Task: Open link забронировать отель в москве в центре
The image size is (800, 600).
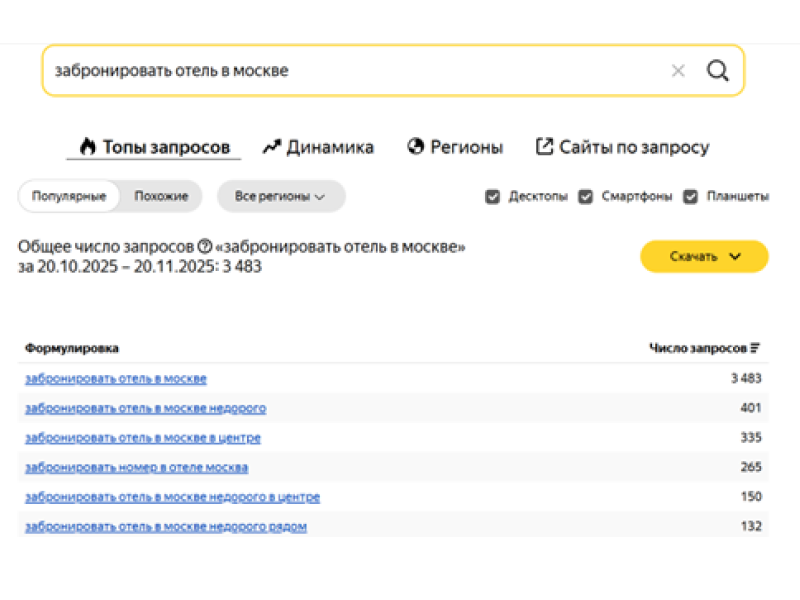Action: 142,438
